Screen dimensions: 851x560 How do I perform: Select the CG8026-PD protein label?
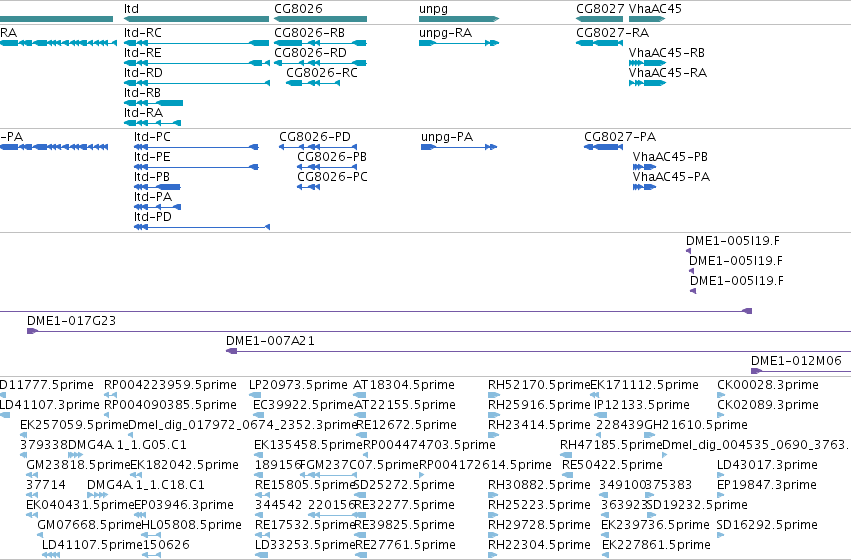tap(315, 137)
